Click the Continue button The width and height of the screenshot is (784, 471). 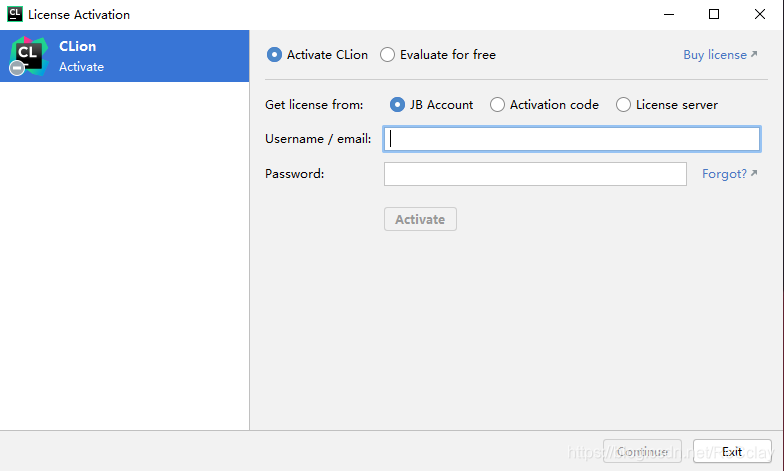coord(642,452)
